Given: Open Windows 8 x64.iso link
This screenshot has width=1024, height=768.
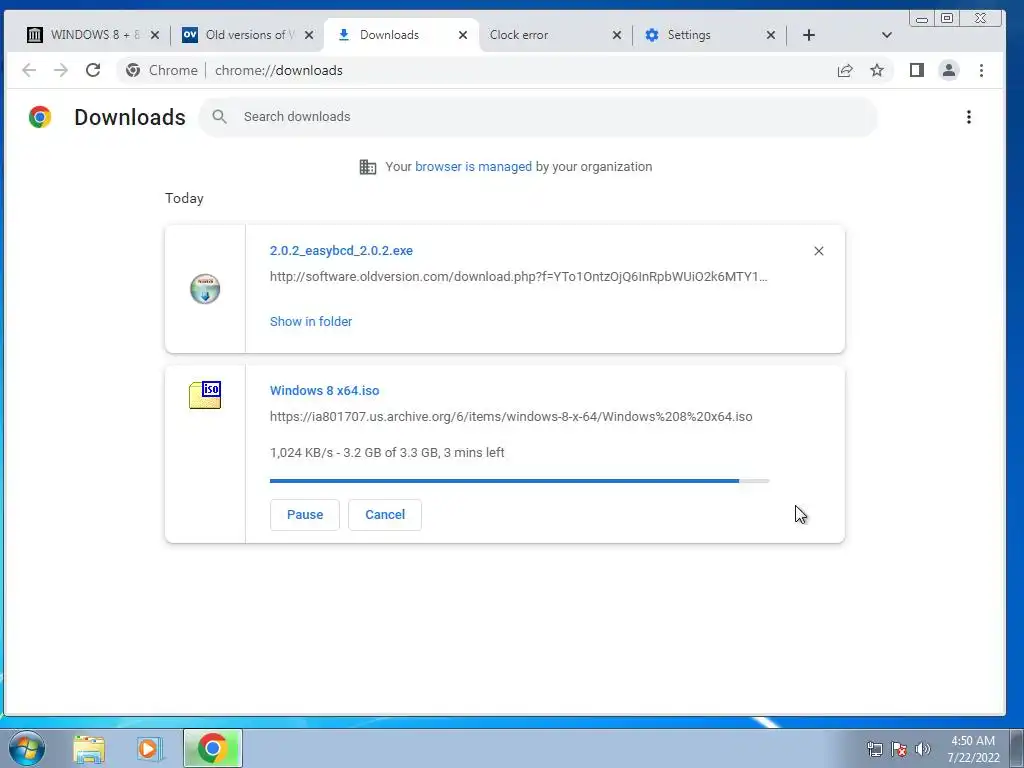Looking at the screenshot, I should pos(325,391).
